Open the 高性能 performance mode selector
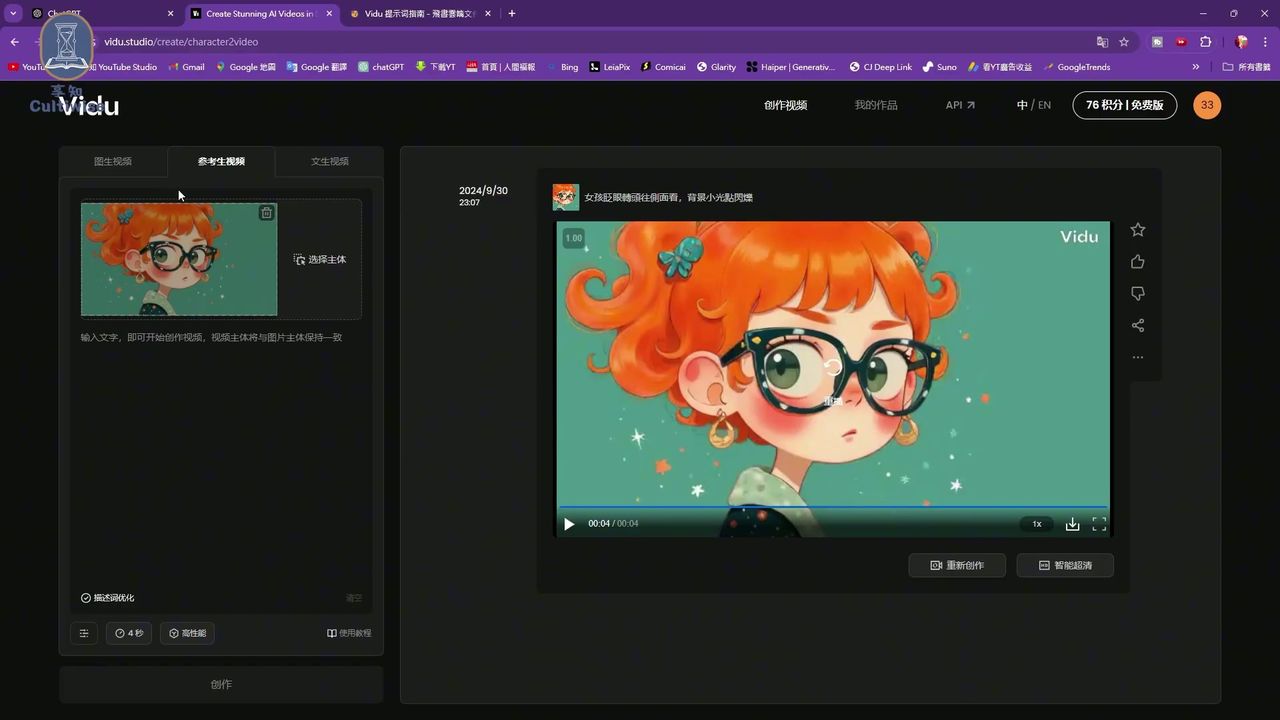Screen dimensions: 1280x720 point(187,632)
